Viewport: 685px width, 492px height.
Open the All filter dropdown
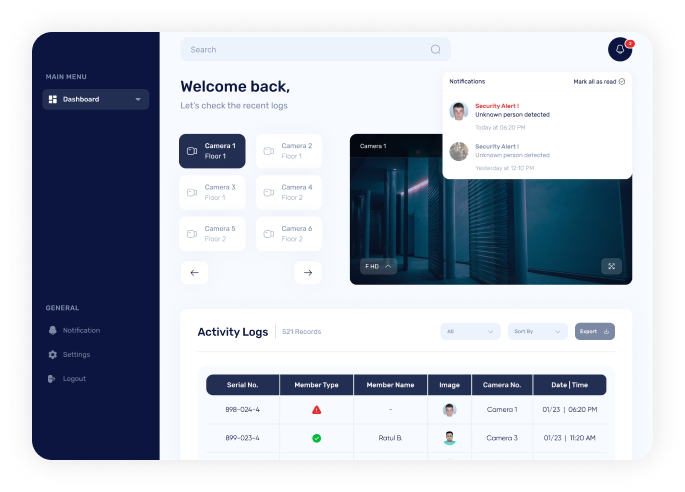click(x=470, y=331)
